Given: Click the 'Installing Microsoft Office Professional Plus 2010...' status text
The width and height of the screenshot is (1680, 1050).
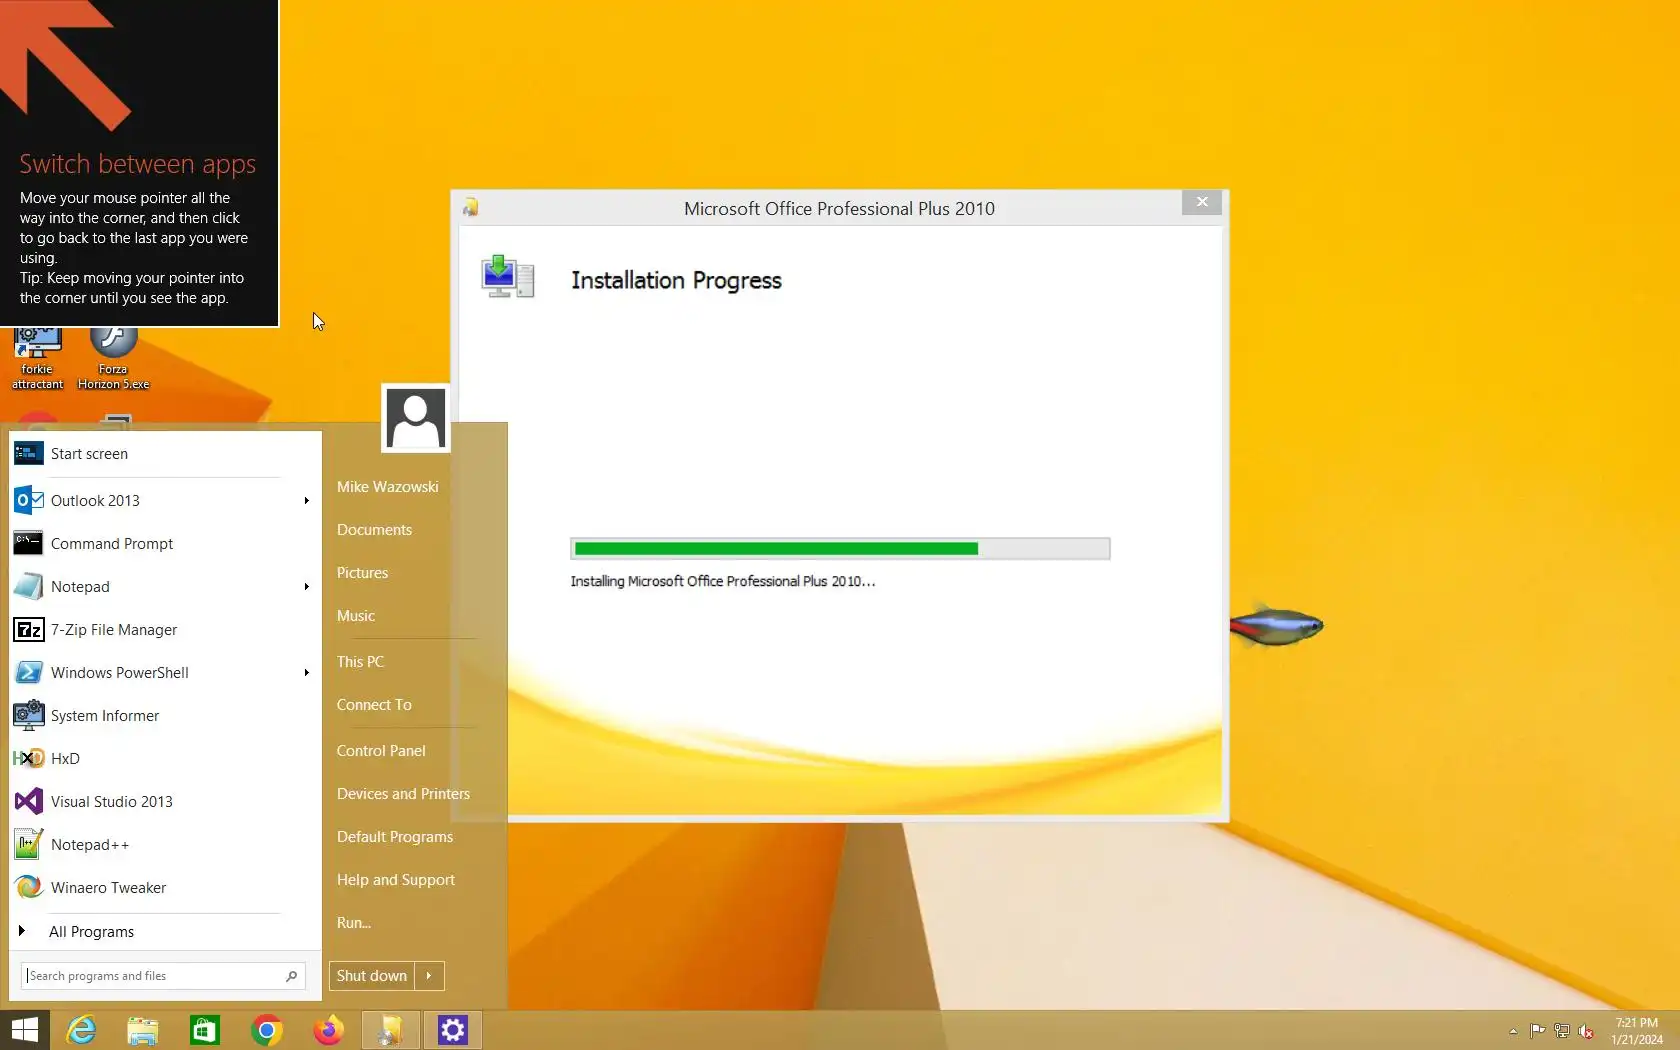Looking at the screenshot, I should (723, 581).
